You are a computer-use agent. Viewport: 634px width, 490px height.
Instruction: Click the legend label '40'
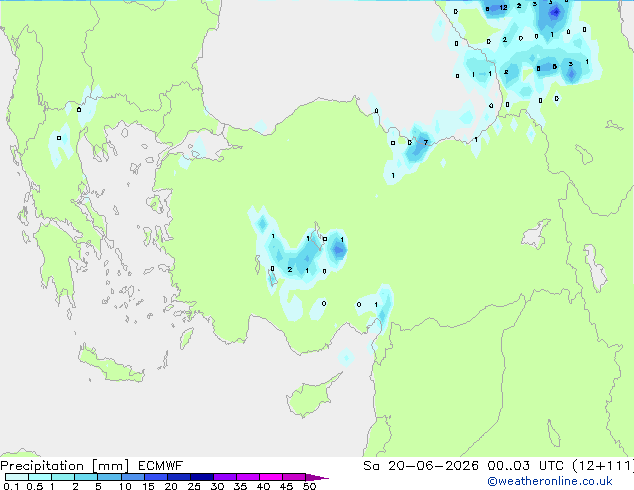(263, 486)
